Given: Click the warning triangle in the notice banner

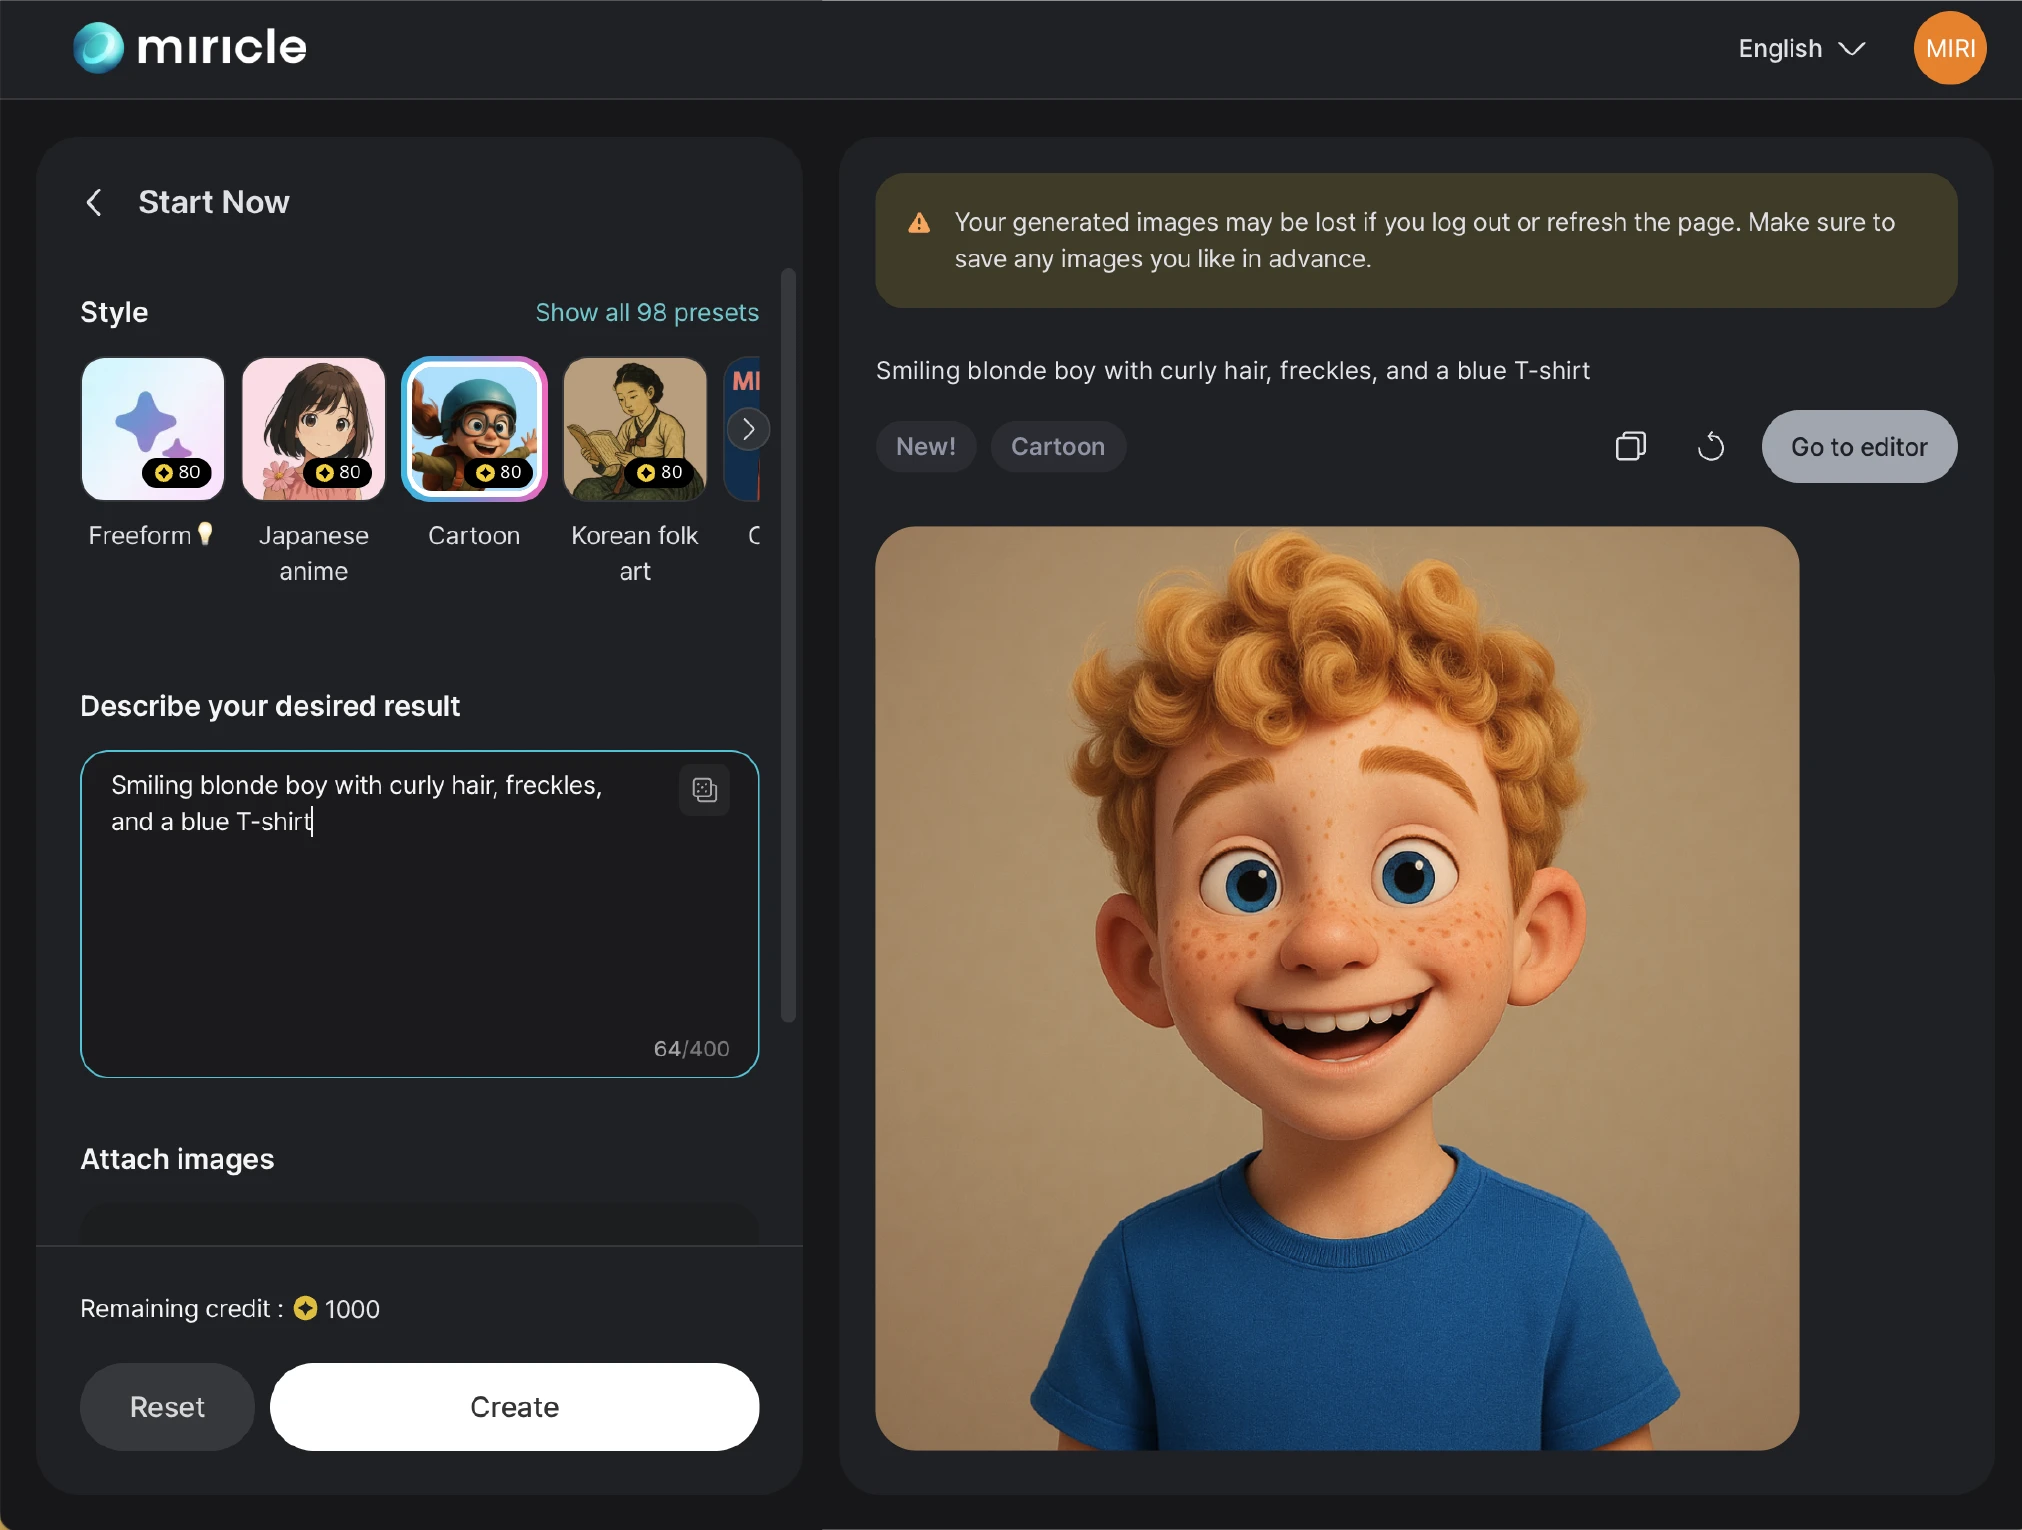Looking at the screenshot, I should click(919, 223).
